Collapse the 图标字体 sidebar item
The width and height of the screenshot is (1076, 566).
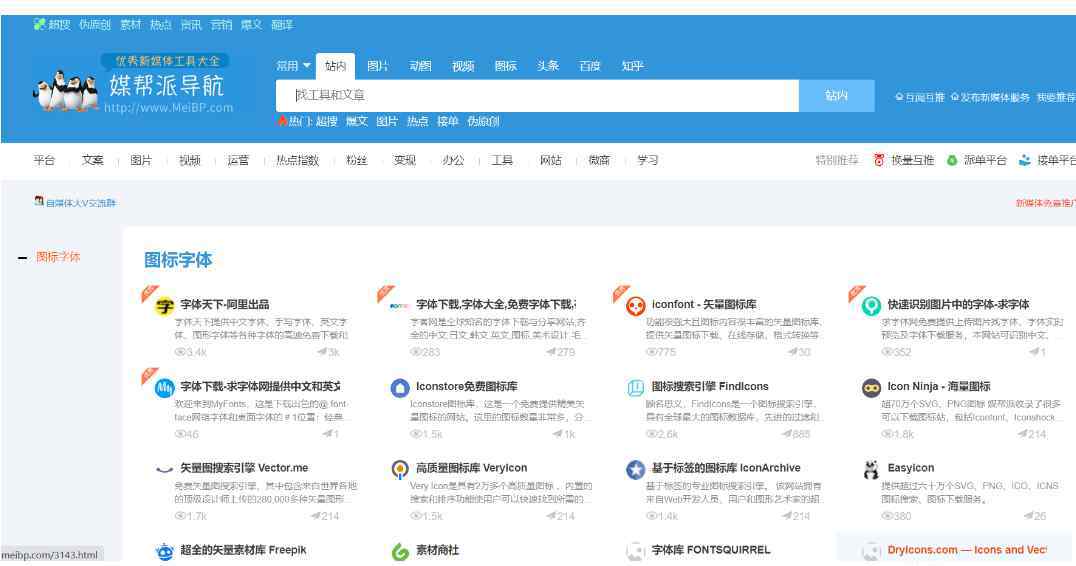22,258
